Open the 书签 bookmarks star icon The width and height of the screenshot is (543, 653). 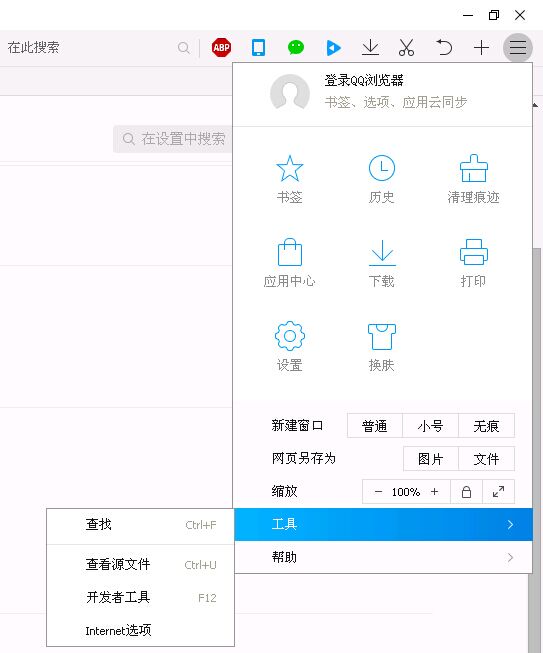[289, 168]
